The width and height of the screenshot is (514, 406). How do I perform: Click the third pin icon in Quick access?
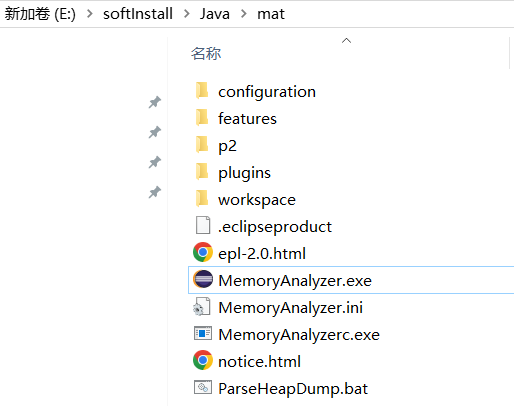(x=155, y=162)
